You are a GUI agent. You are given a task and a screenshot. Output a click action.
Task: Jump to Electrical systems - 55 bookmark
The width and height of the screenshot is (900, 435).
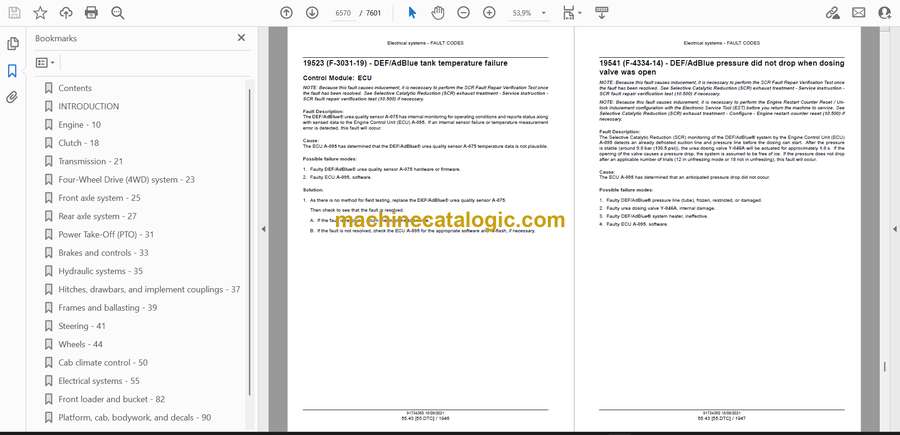[x=99, y=381]
